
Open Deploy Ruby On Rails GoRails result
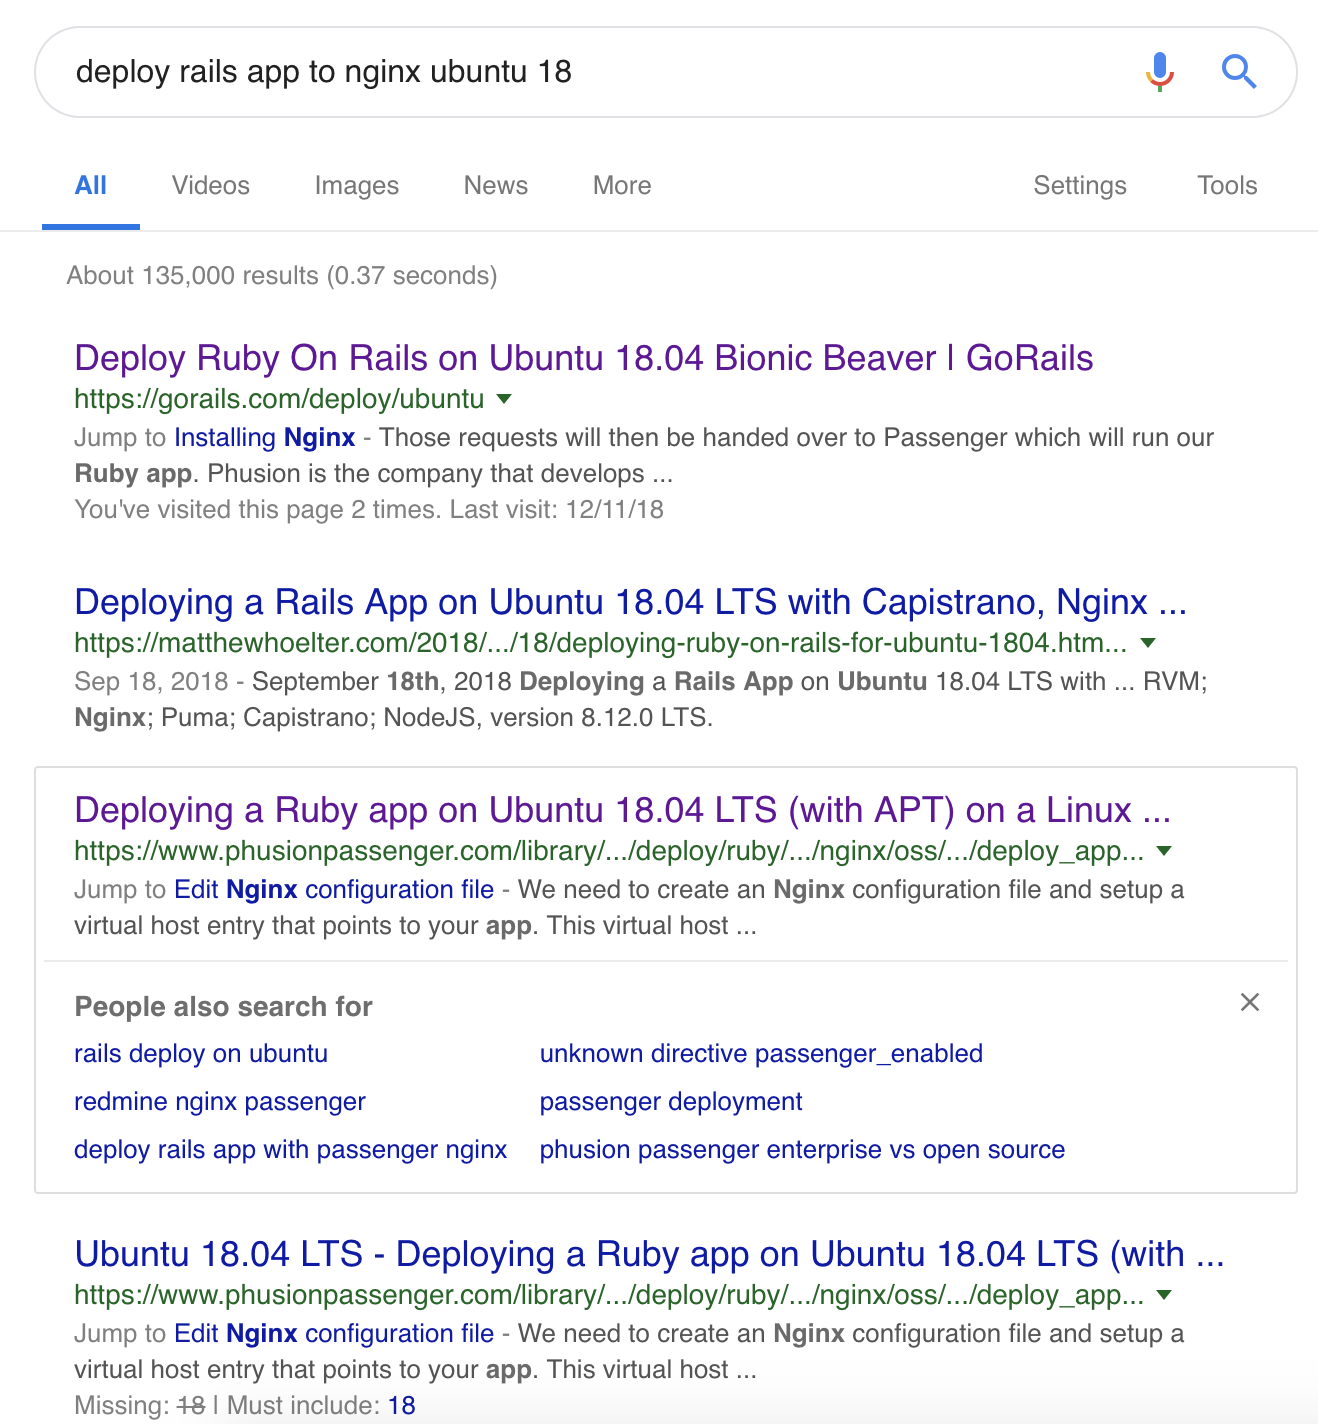pos(584,358)
